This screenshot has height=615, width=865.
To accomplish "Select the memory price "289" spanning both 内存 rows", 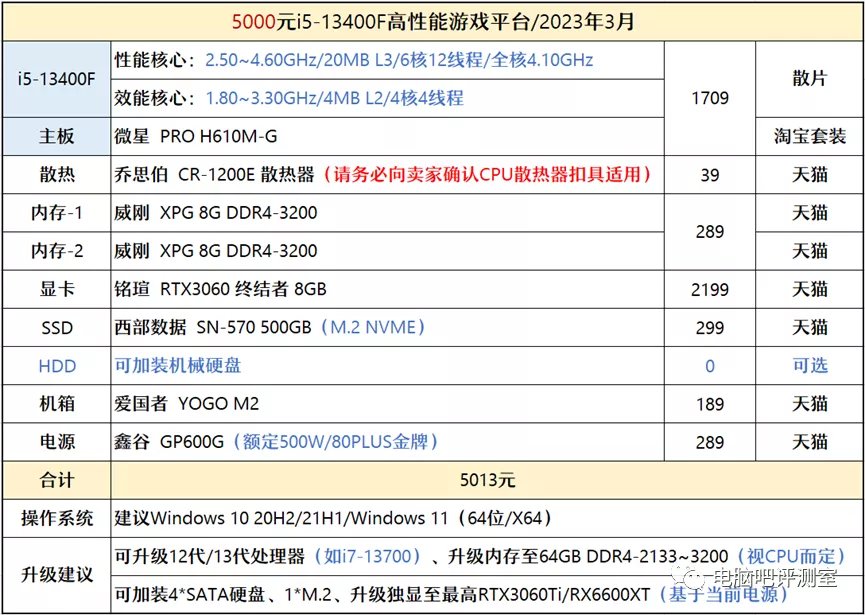I will (x=709, y=232).
